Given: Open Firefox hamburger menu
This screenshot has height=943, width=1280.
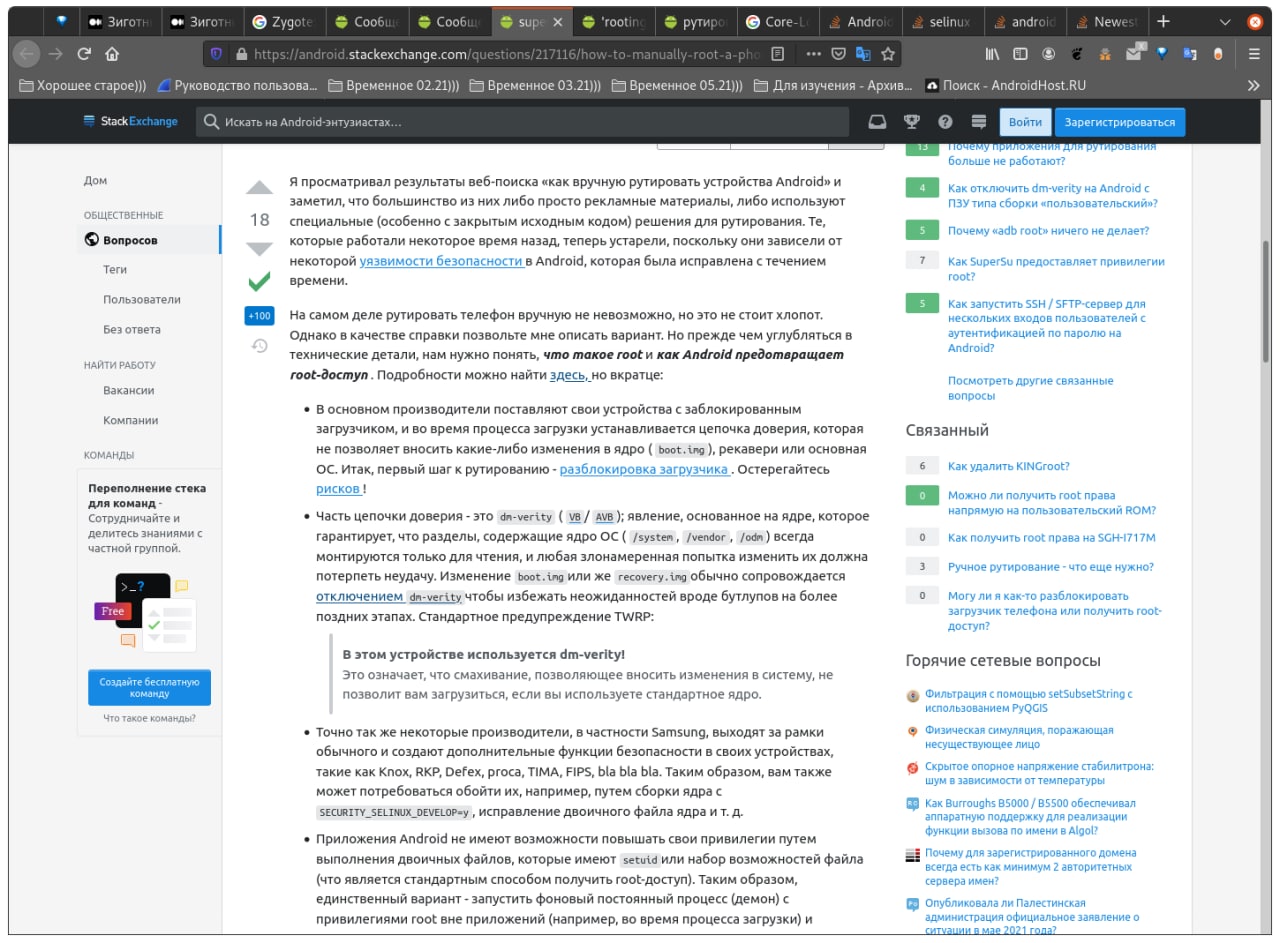Looking at the screenshot, I should (x=1254, y=54).
